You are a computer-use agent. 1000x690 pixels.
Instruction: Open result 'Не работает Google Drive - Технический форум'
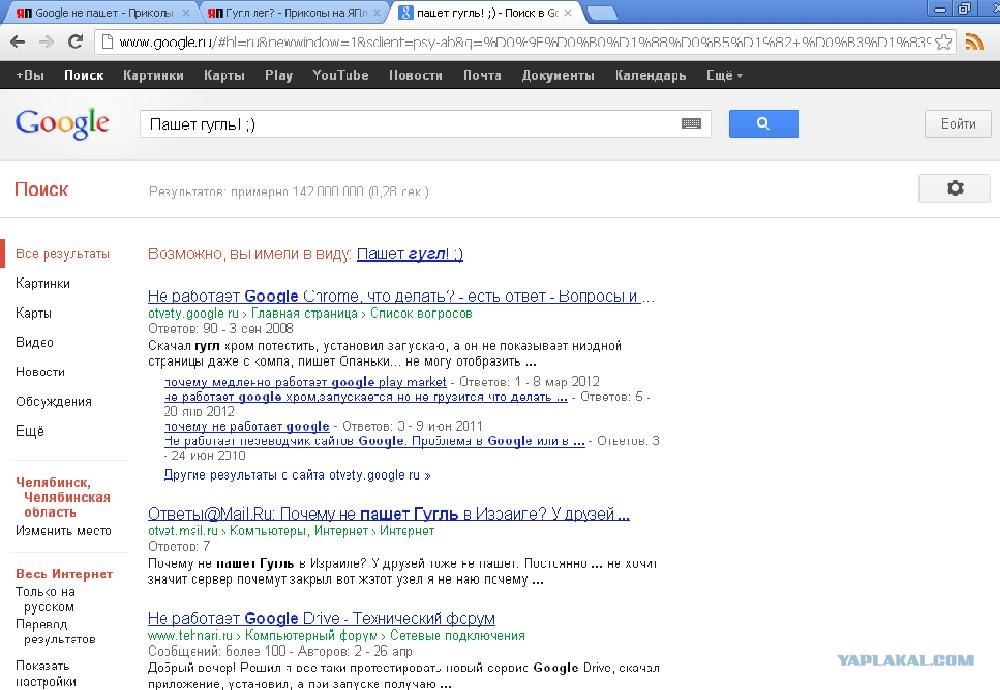pyautogui.click(x=321, y=618)
